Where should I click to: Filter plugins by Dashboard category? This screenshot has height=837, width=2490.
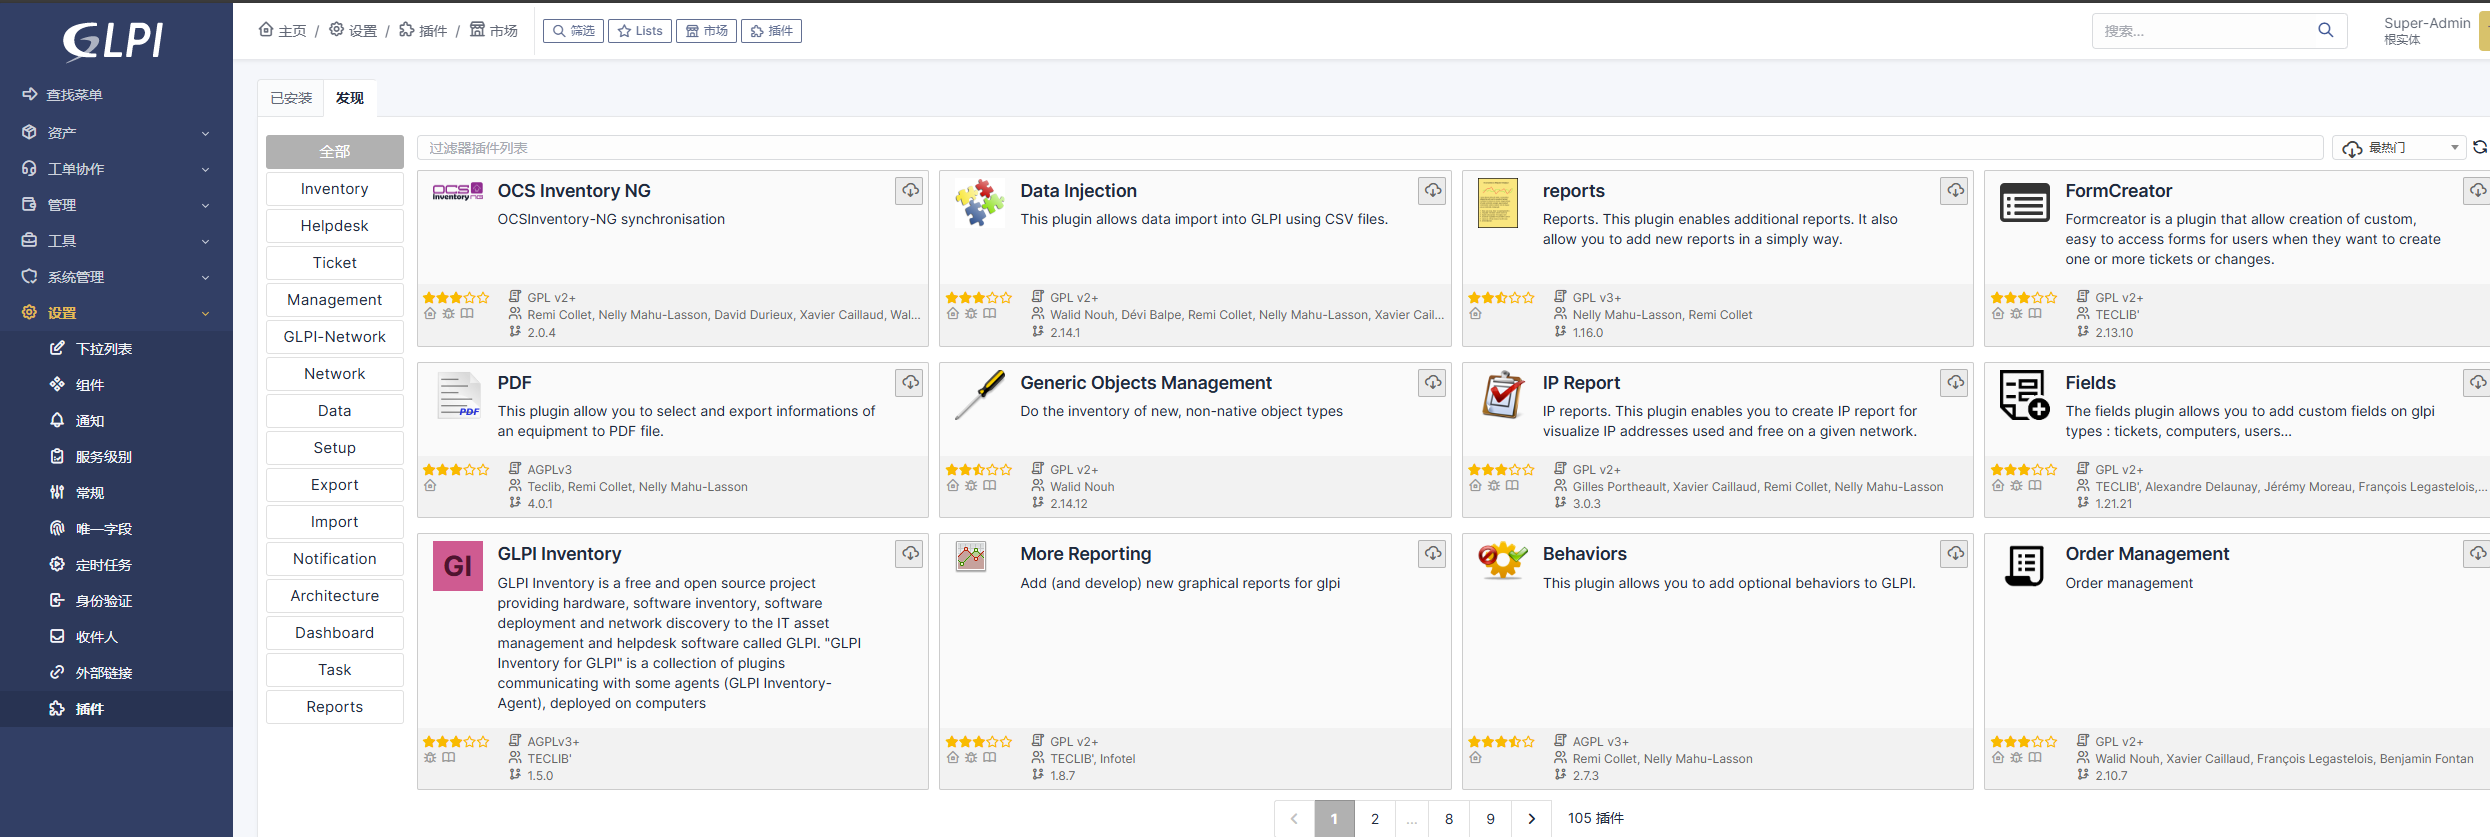pos(335,633)
